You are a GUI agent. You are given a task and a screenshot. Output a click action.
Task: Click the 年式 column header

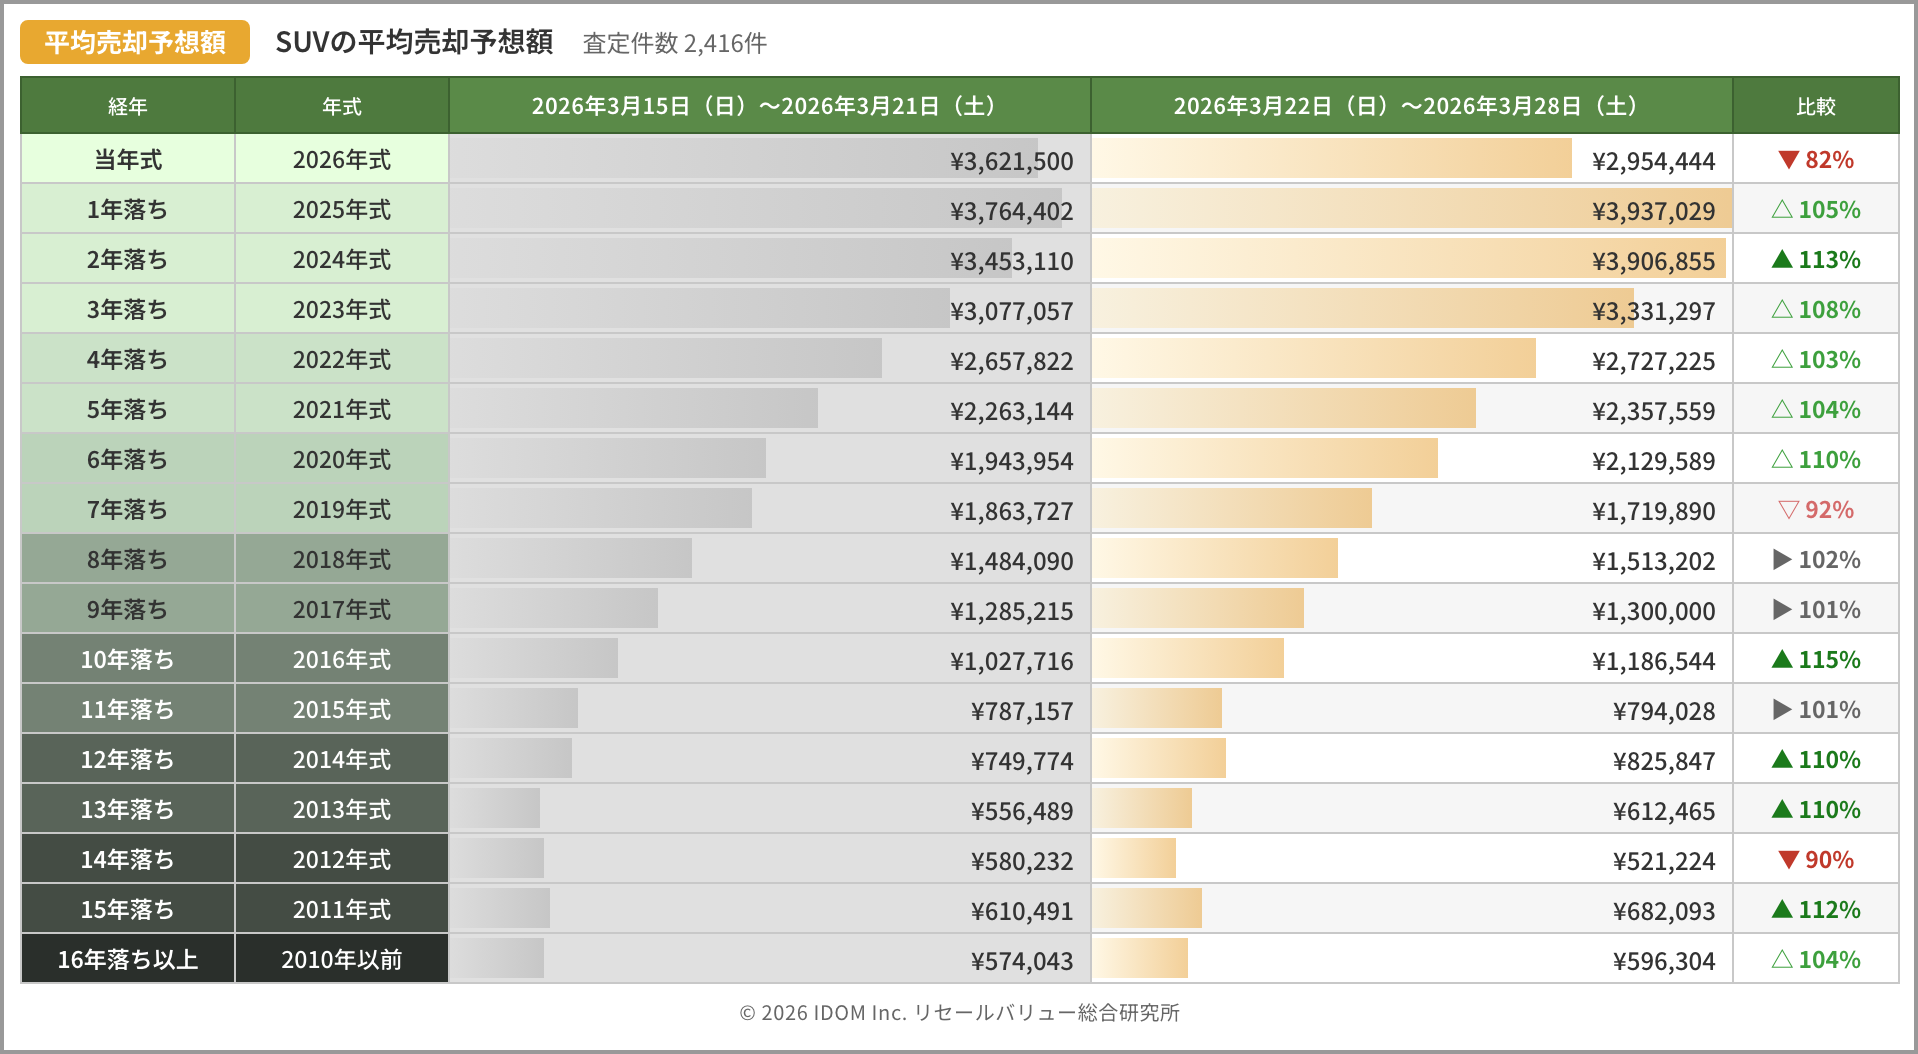pyautogui.click(x=342, y=106)
